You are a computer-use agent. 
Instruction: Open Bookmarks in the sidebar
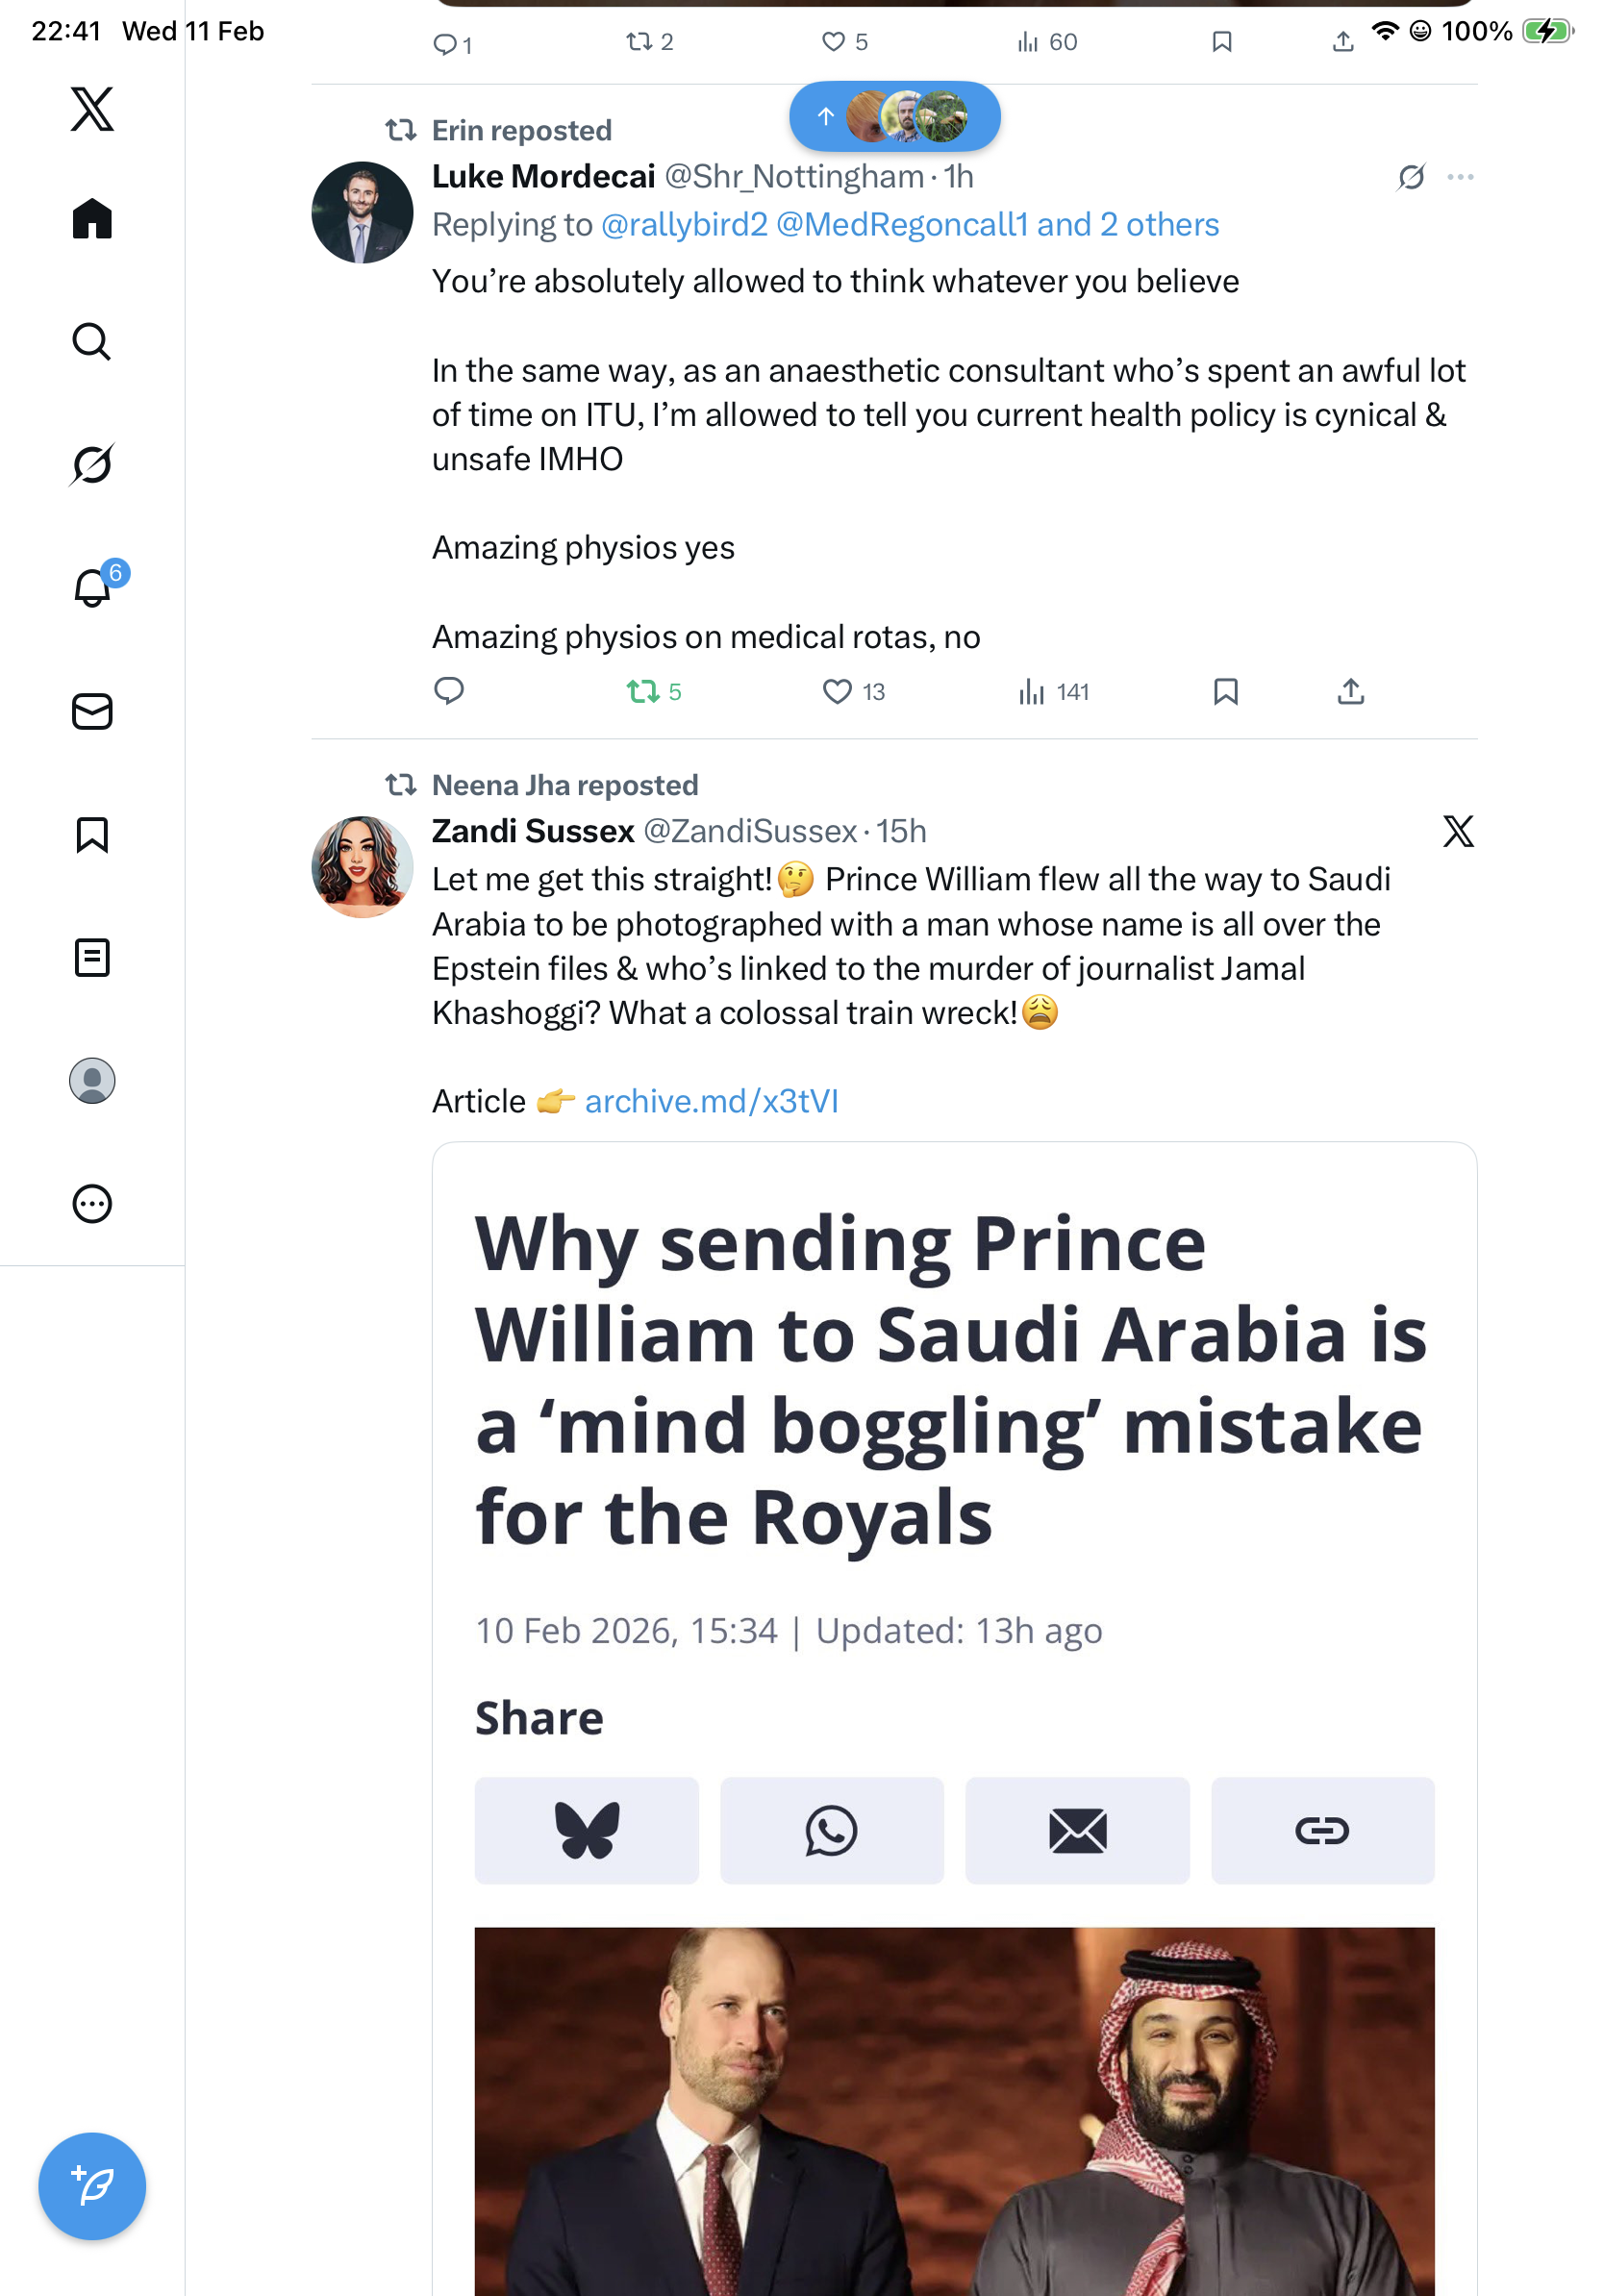pos(92,834)
